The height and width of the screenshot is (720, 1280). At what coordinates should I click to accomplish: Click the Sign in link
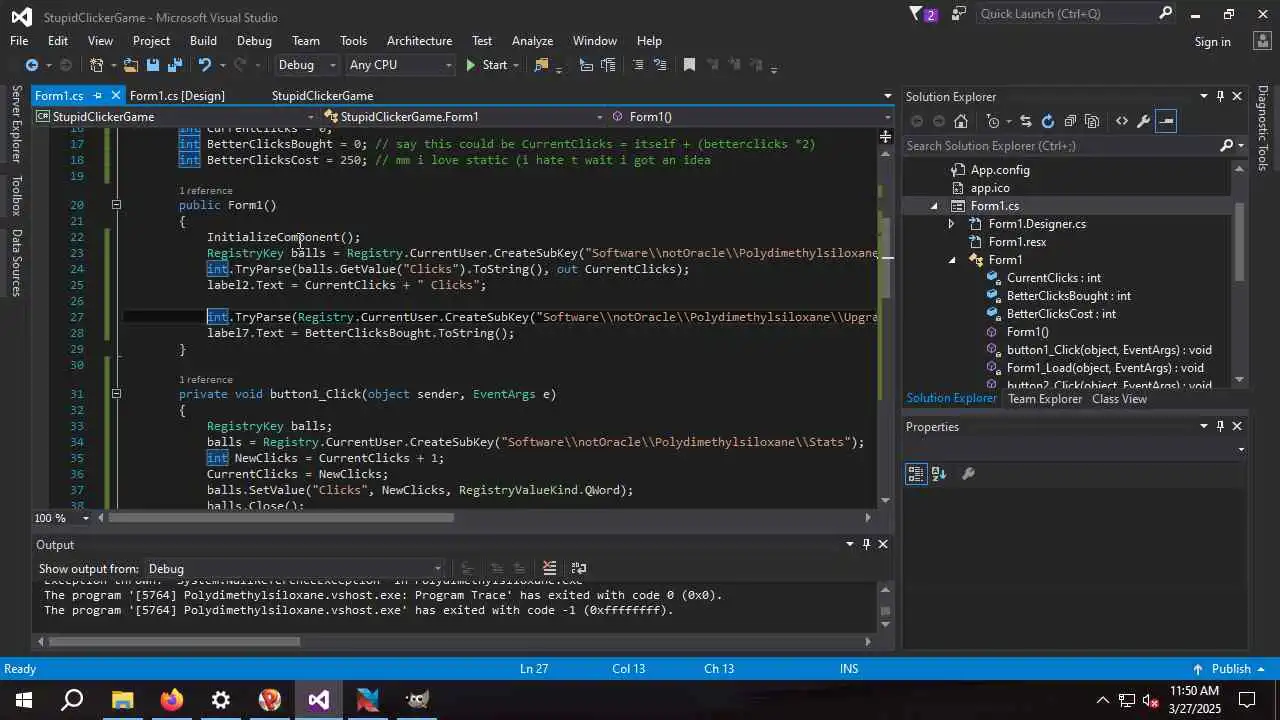tap(1212, 42)
